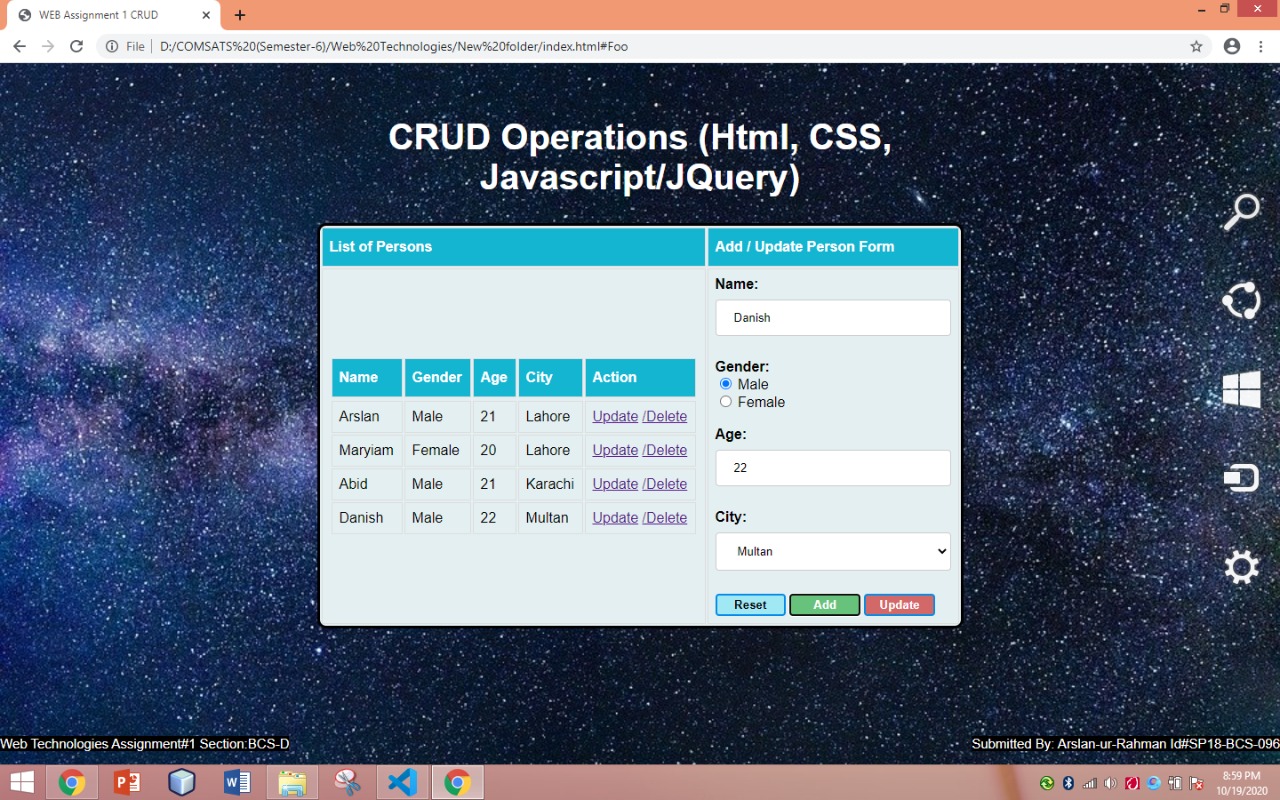Click the green Add button

click(825, 605)
